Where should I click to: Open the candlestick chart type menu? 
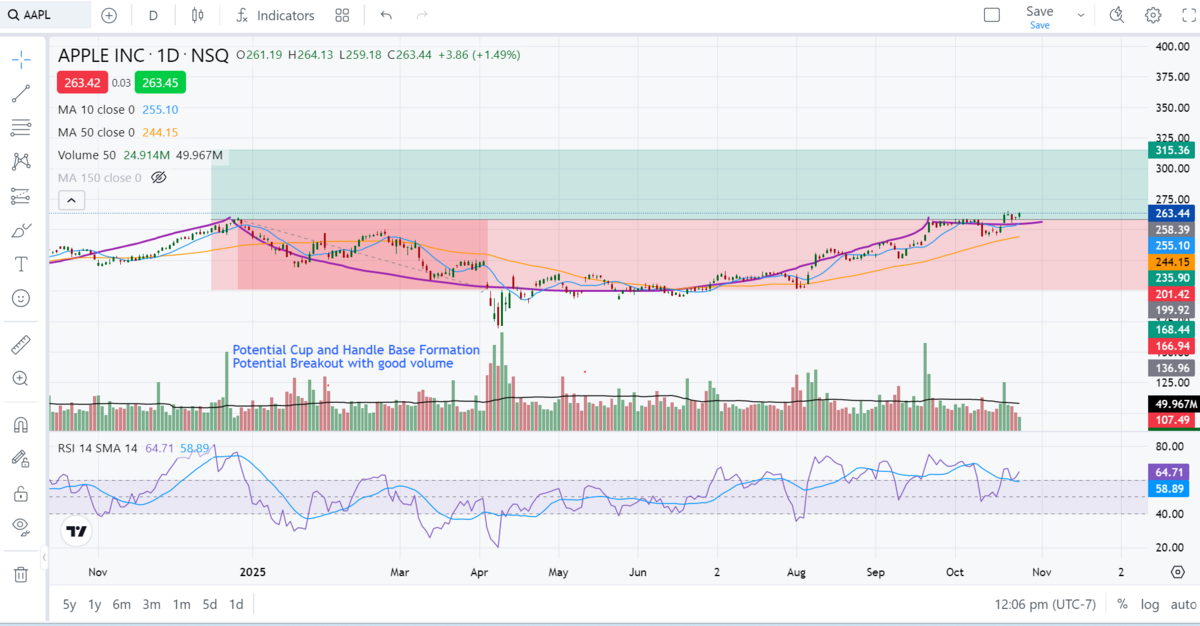coord(197,15)
